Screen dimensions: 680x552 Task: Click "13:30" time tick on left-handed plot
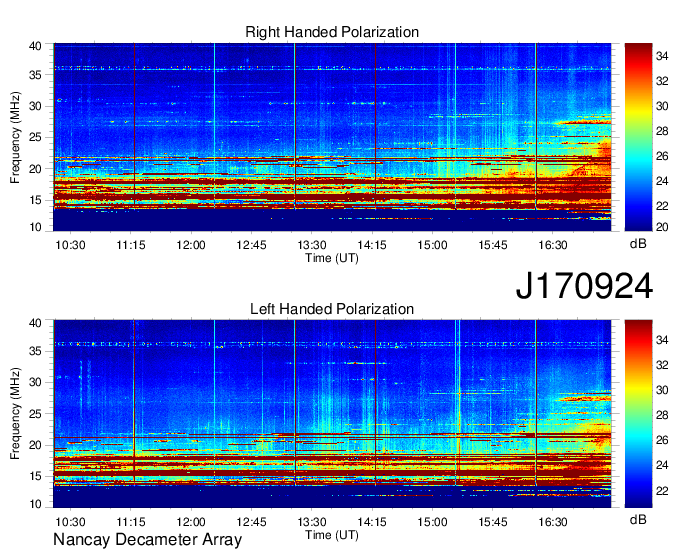tap(311, 522)
